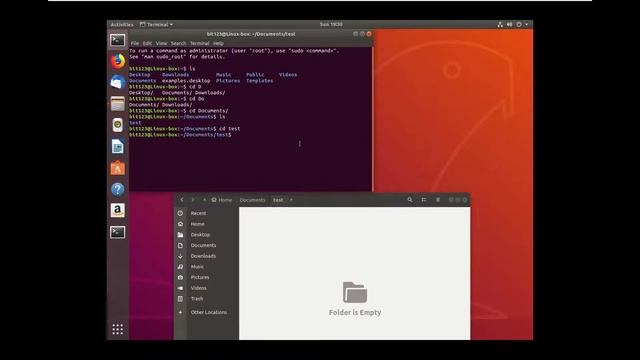
Task: Click the power icon in top bar
Action: coord(519,24)
